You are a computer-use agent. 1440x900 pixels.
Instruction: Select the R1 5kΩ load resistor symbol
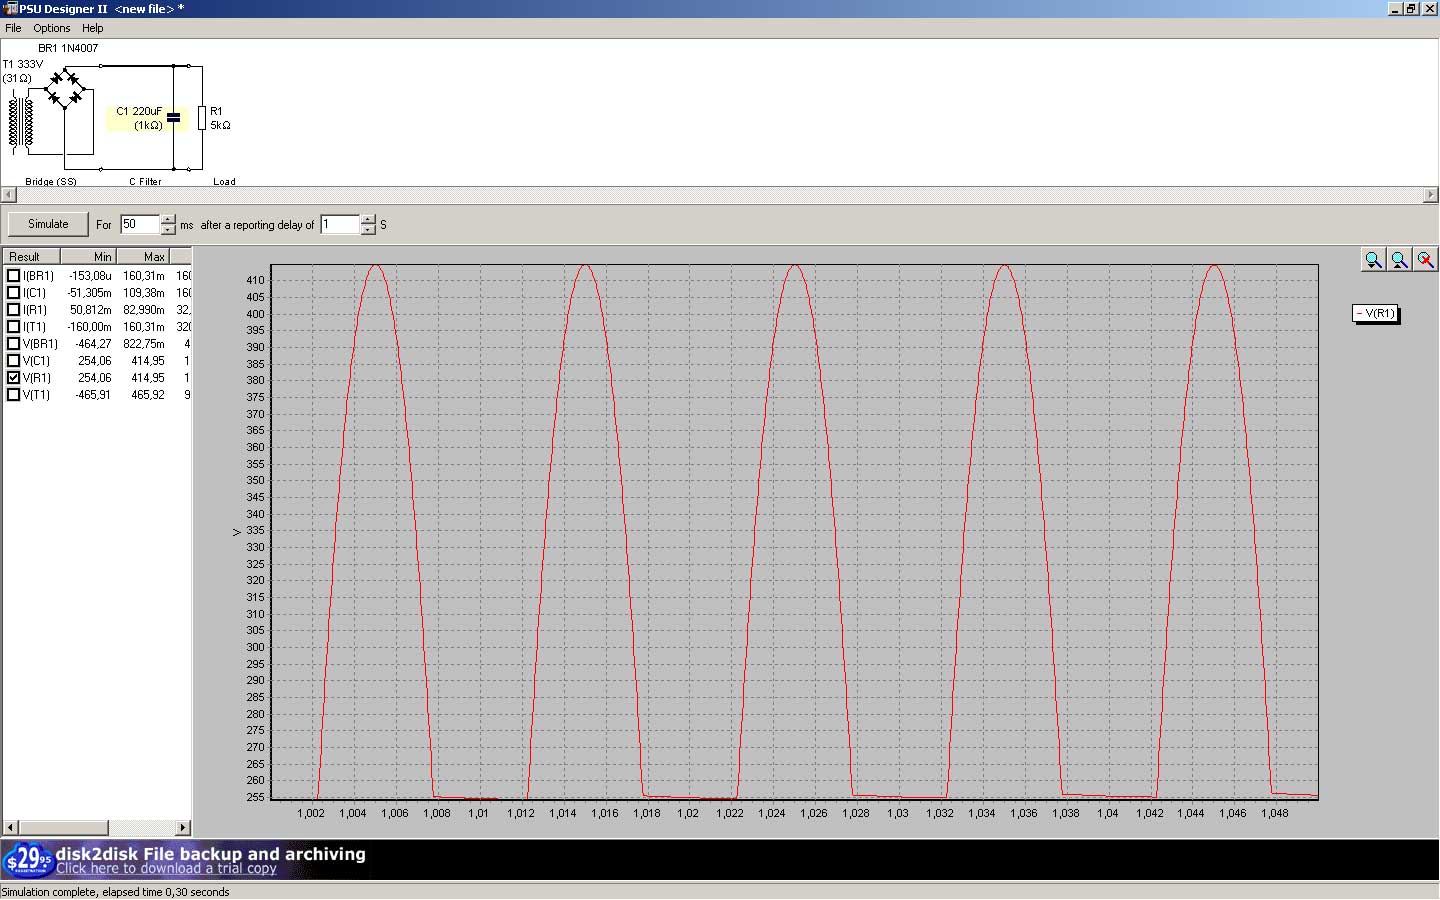click(202, 118)
